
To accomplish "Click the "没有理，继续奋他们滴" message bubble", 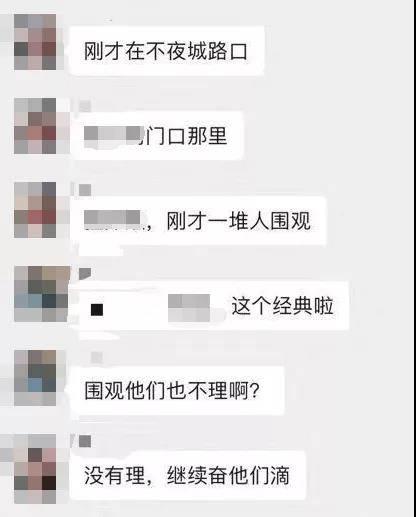I will pos(188,475).
